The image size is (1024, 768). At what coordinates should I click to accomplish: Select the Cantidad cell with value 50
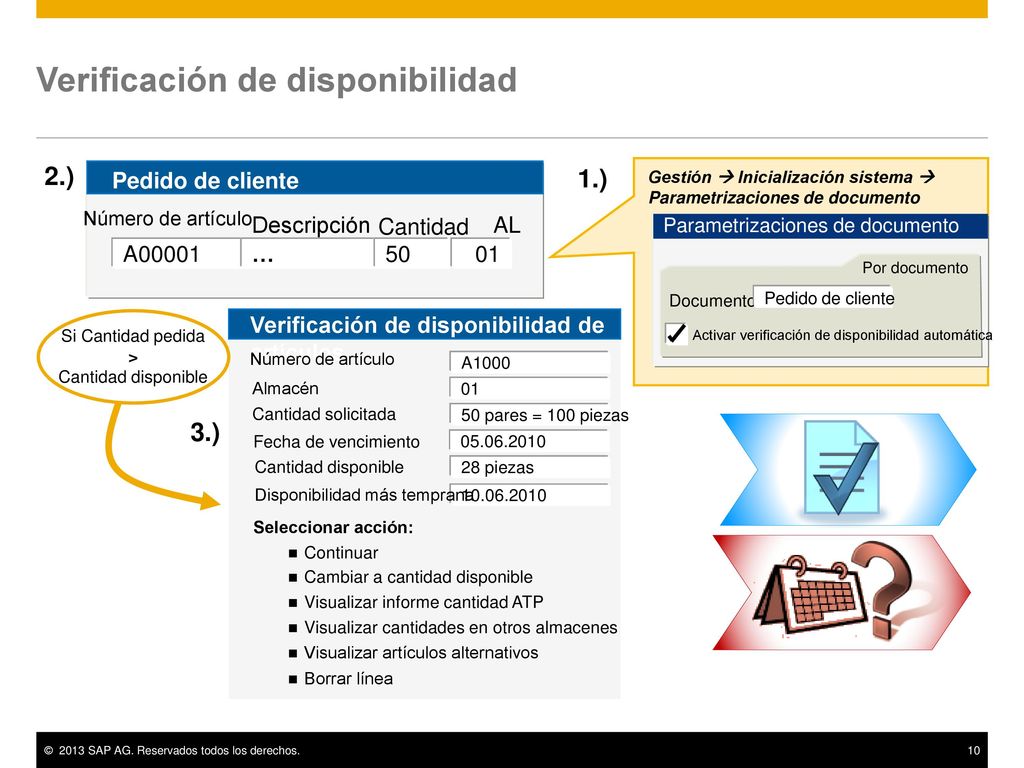[412, 253]
